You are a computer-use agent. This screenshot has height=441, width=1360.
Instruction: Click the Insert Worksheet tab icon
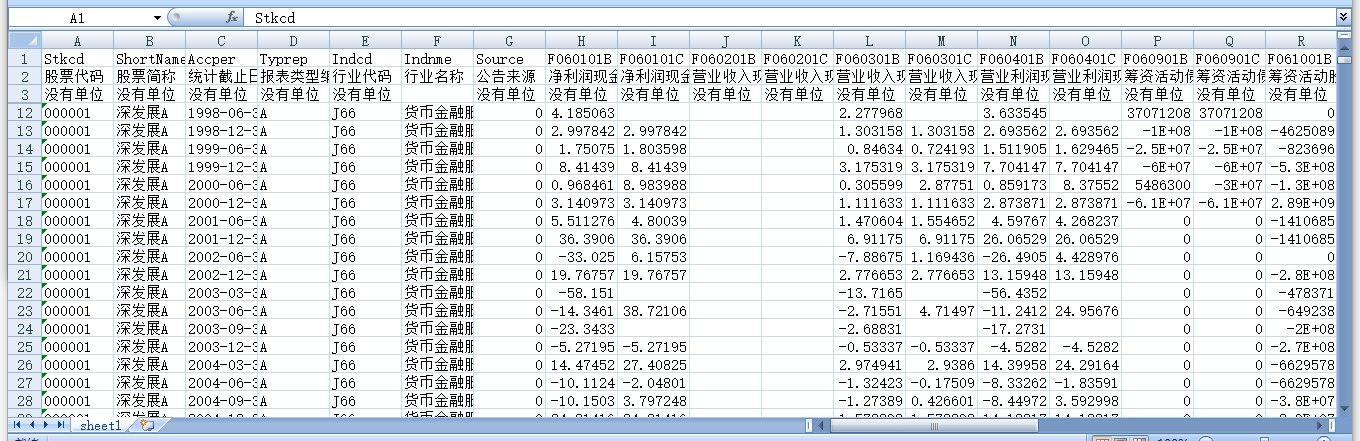(147, 425)
